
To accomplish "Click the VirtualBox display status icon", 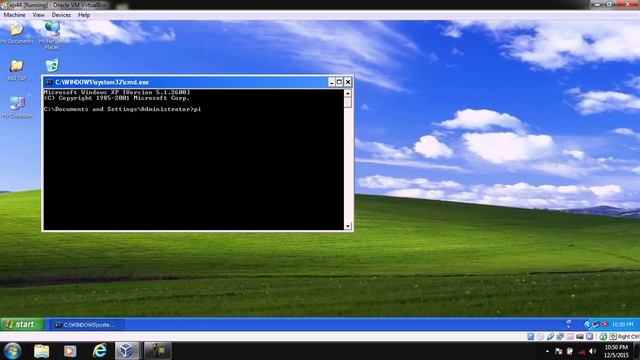I will click(580, 336).
